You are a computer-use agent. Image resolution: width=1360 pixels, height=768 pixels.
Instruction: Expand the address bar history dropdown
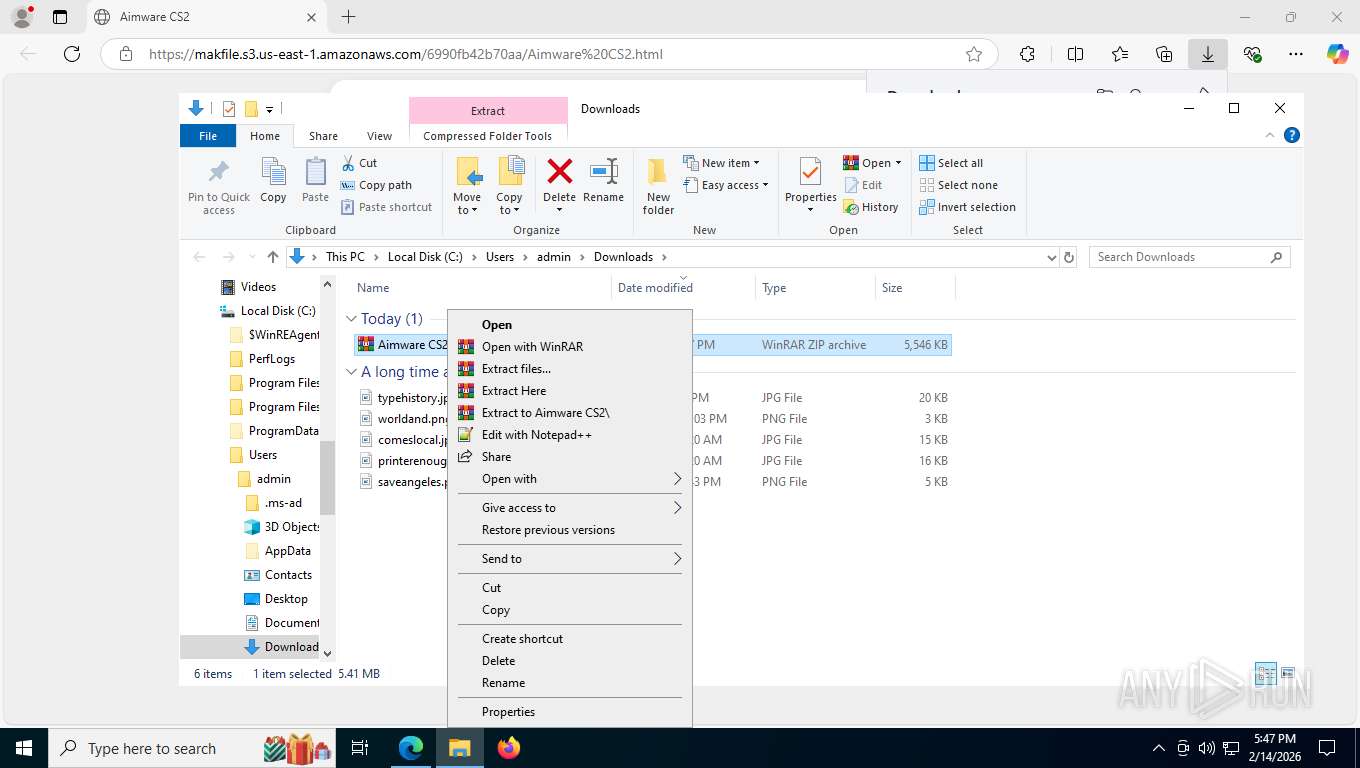(x=1051, y=257)
